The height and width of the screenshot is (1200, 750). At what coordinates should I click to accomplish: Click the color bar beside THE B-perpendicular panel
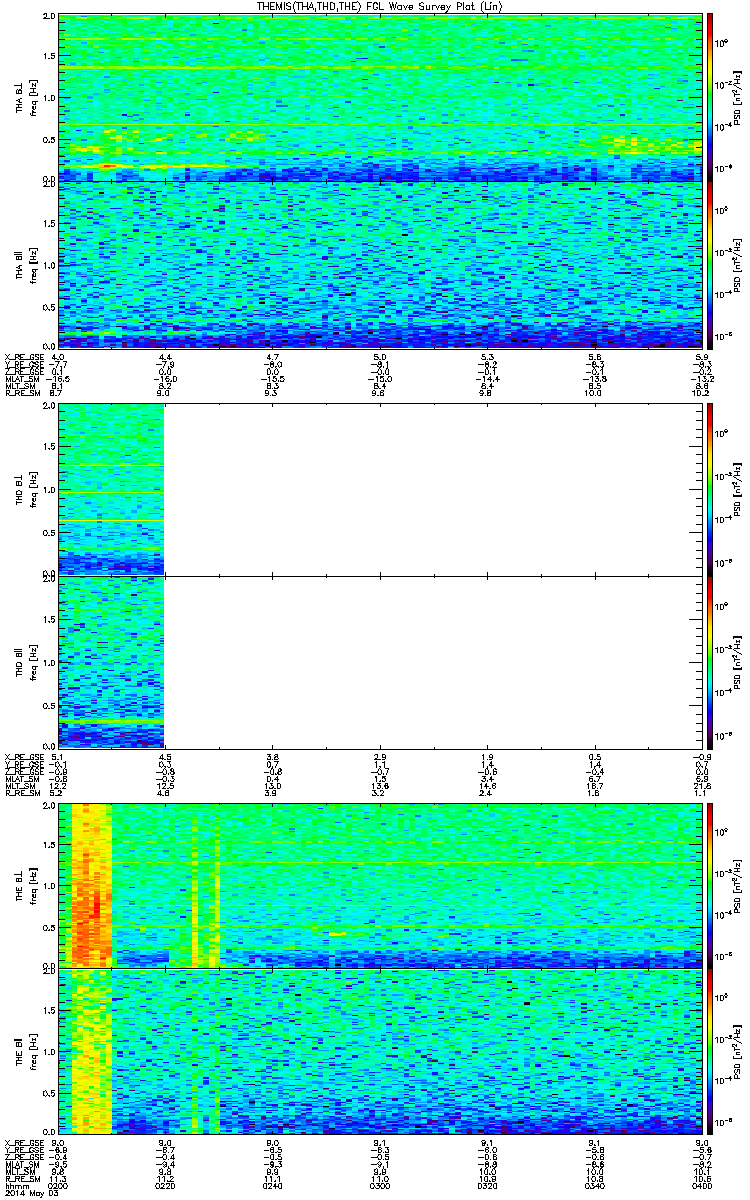[x=711, y=885]
